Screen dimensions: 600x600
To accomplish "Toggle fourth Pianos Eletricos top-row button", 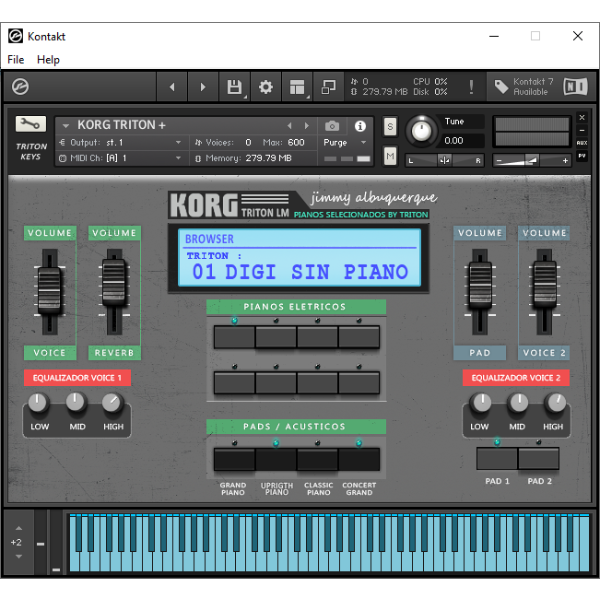I will click(359, 337).
